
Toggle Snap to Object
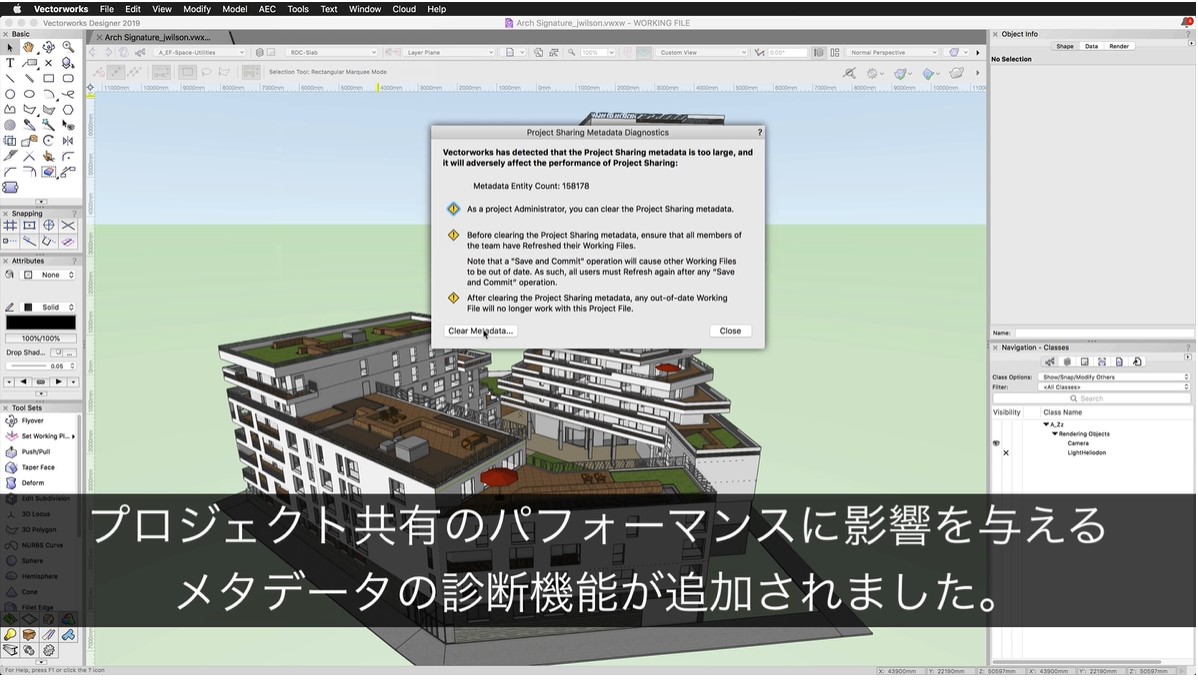pos(29,225)
